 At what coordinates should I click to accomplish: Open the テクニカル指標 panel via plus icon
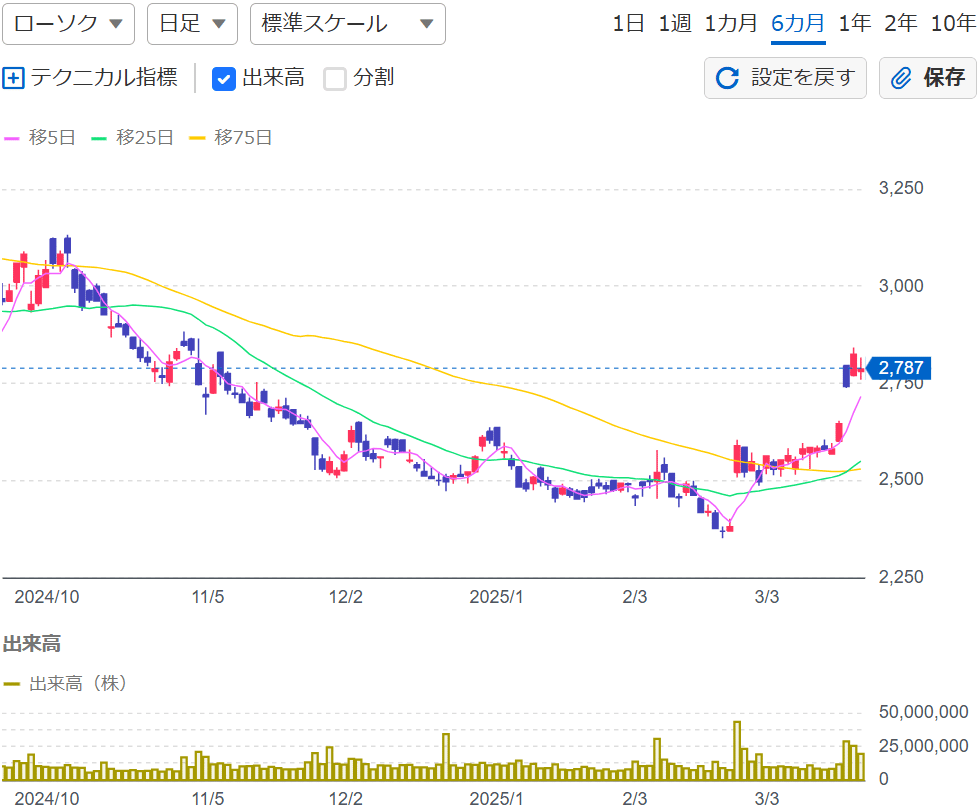(x=16, y=78)
